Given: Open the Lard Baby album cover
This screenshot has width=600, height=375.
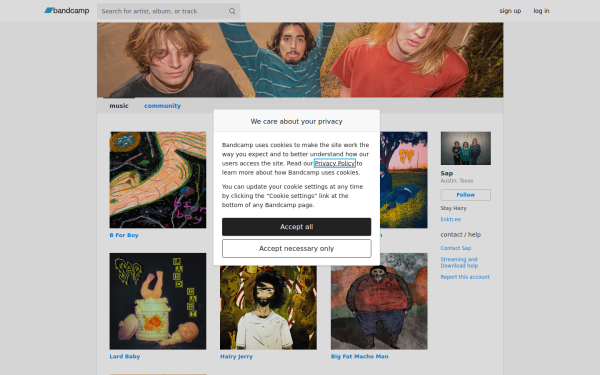Looking at the screenshot, I should click(158, 301).
